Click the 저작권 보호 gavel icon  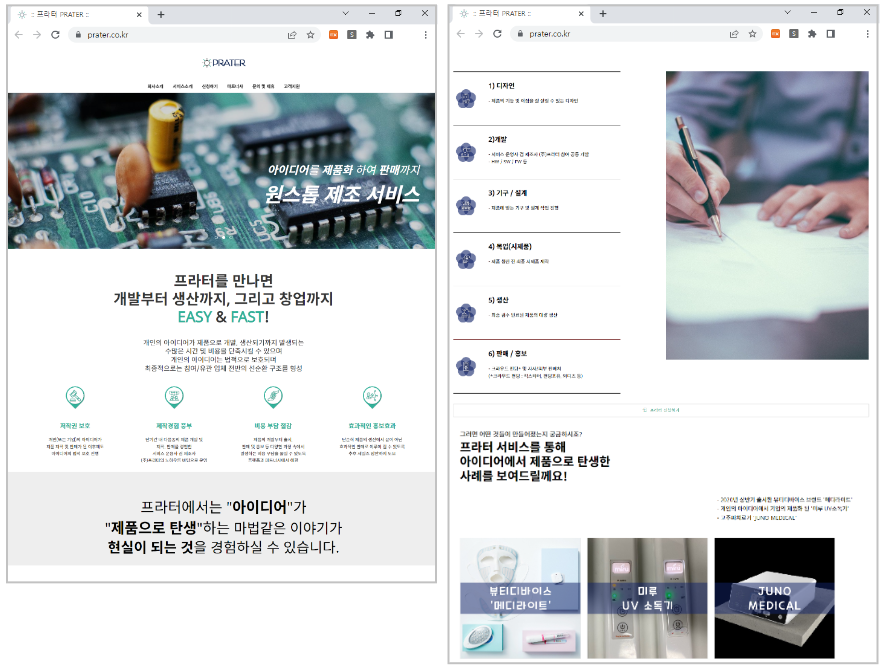tap(75, 395)
